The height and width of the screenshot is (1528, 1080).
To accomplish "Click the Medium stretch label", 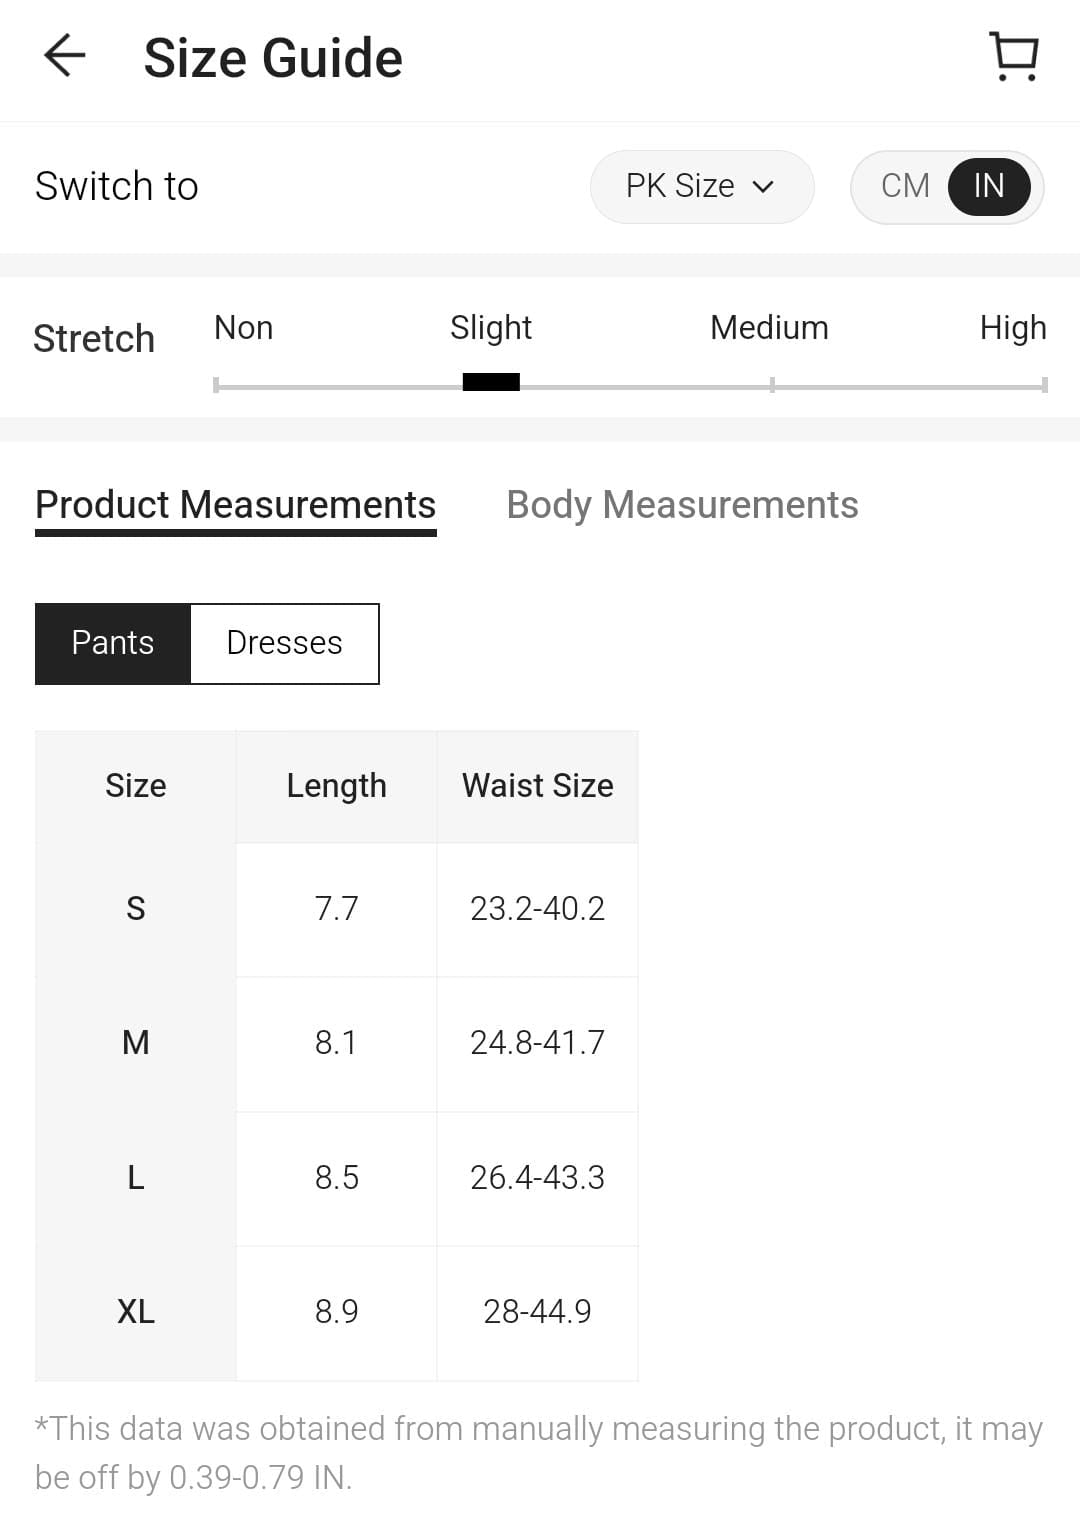I will point(769,328).
